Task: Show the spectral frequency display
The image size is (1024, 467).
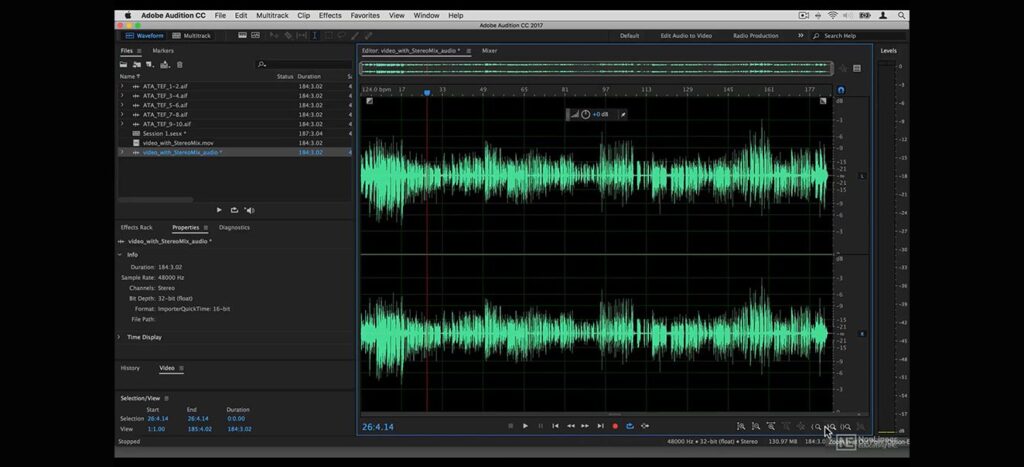Action: pos(242,35)
